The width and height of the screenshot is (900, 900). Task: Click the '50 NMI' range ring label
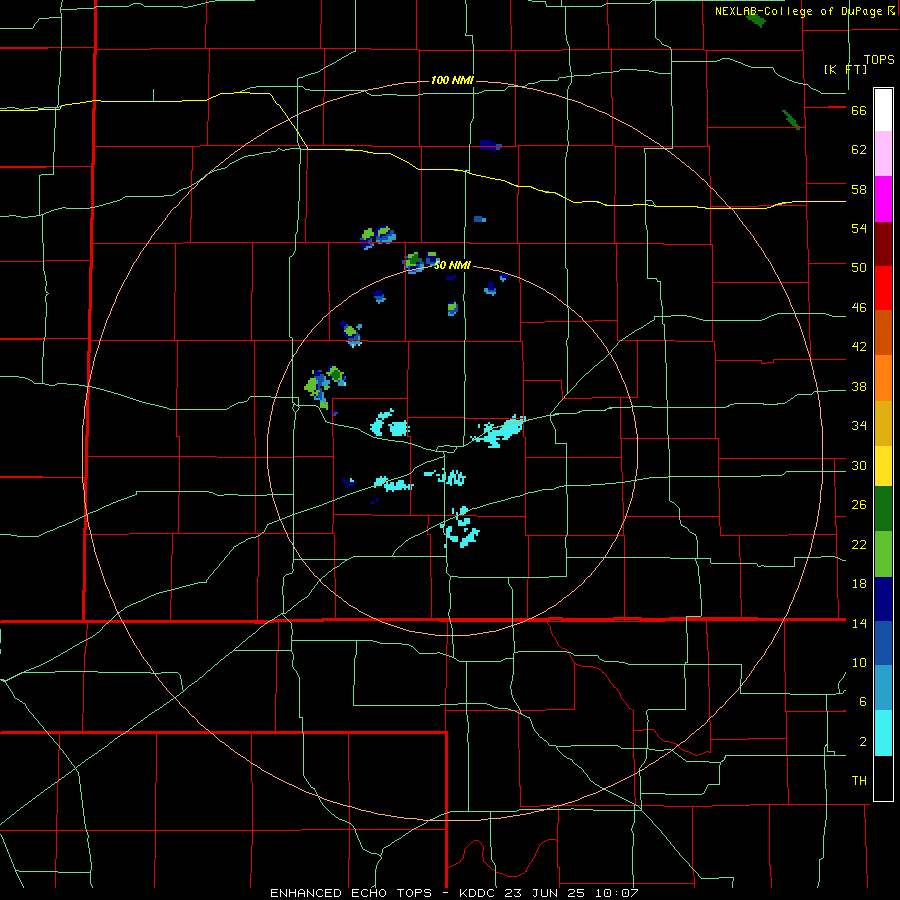[x=452, y=265]
